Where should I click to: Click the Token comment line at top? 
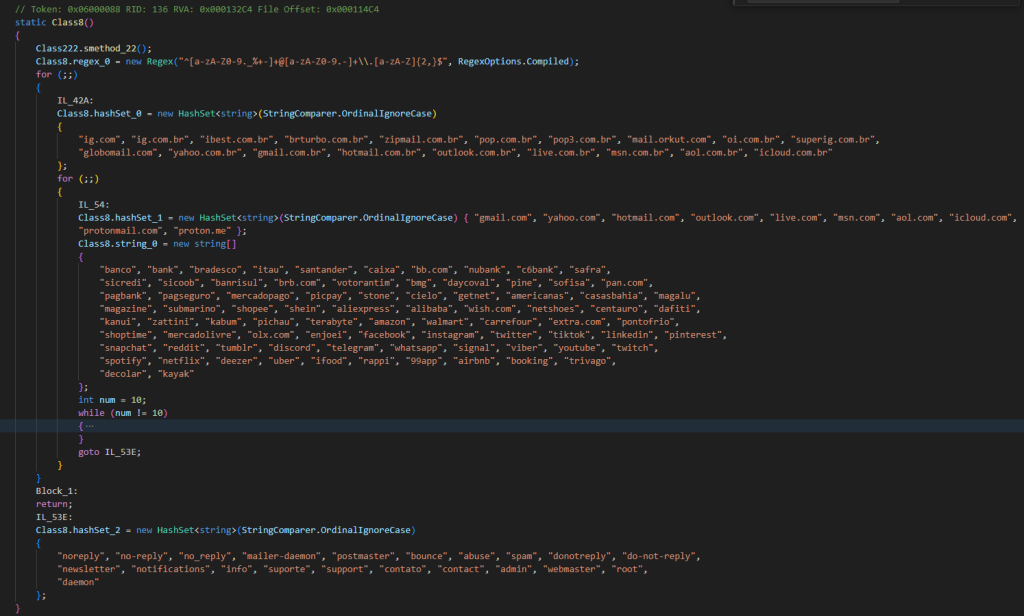[197, 9]
